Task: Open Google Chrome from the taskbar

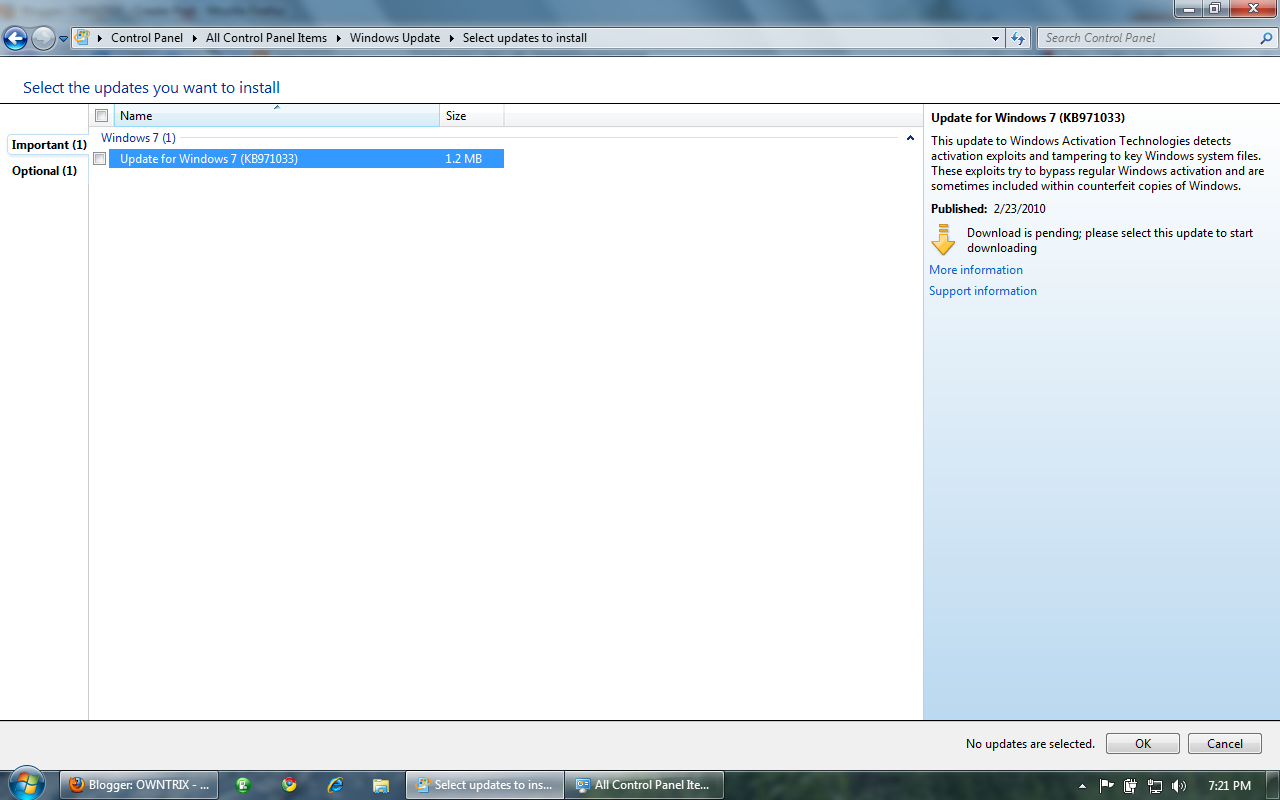Action: pos(290,785)
